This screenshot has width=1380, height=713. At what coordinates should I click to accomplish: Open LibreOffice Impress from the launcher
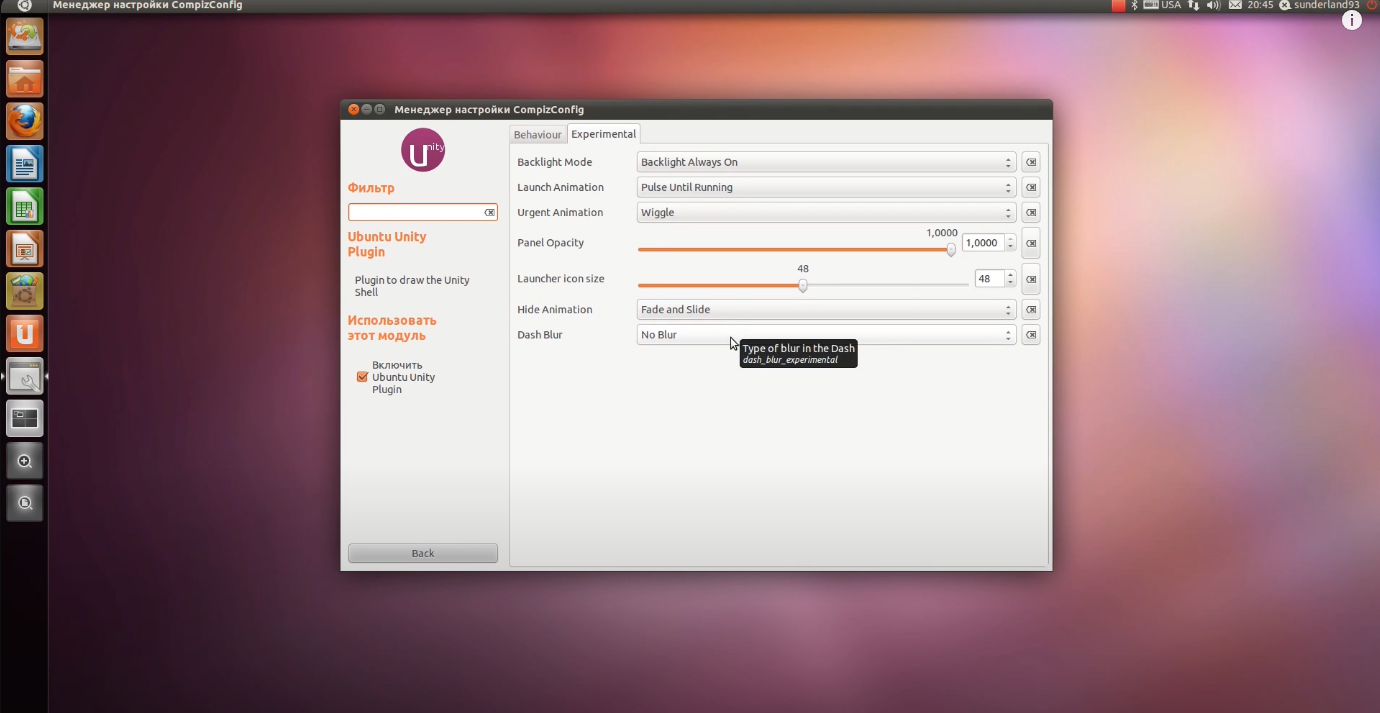click(24, 248)
